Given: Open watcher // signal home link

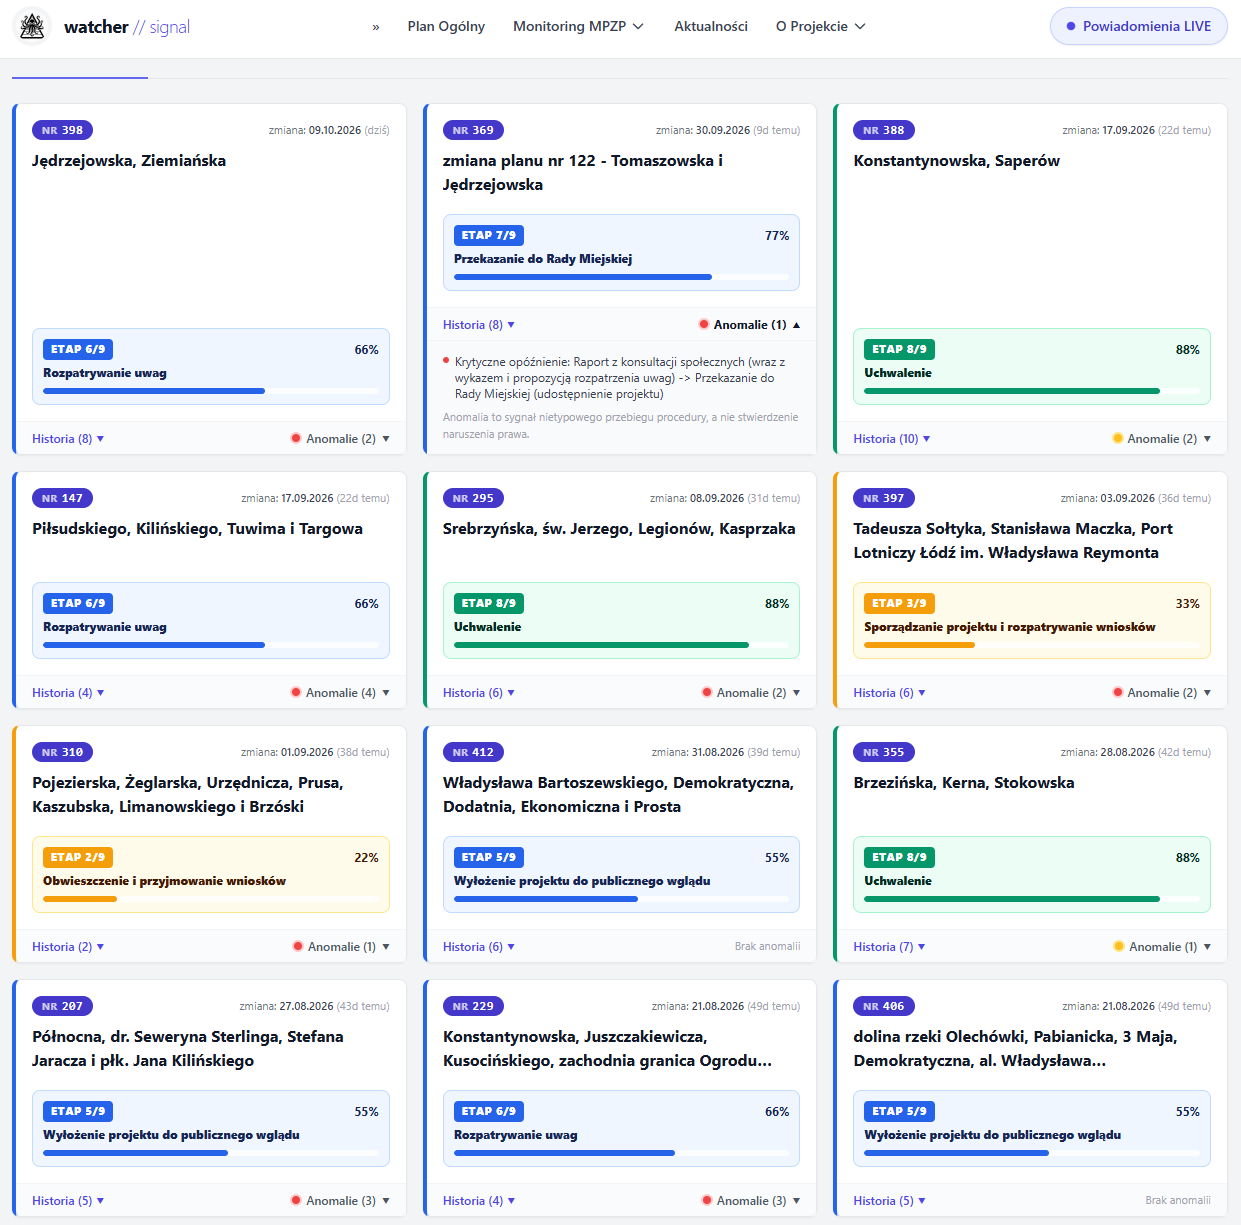Looking at the screenshot, I should click(x=127, y=27).
